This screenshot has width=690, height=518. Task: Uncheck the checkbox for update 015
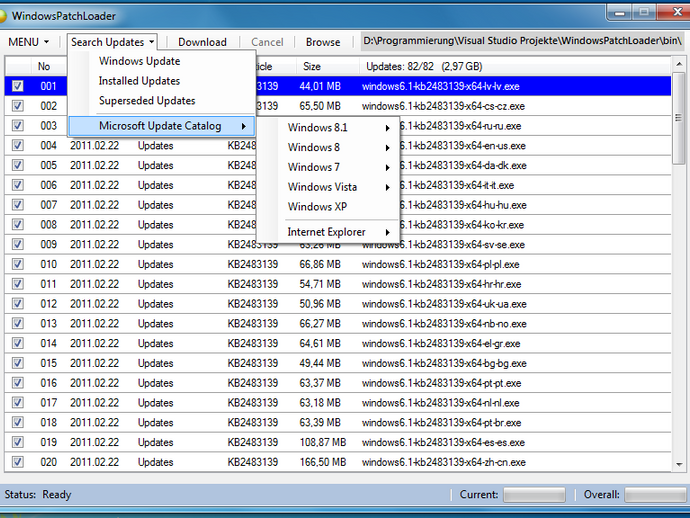coord(18,363)
